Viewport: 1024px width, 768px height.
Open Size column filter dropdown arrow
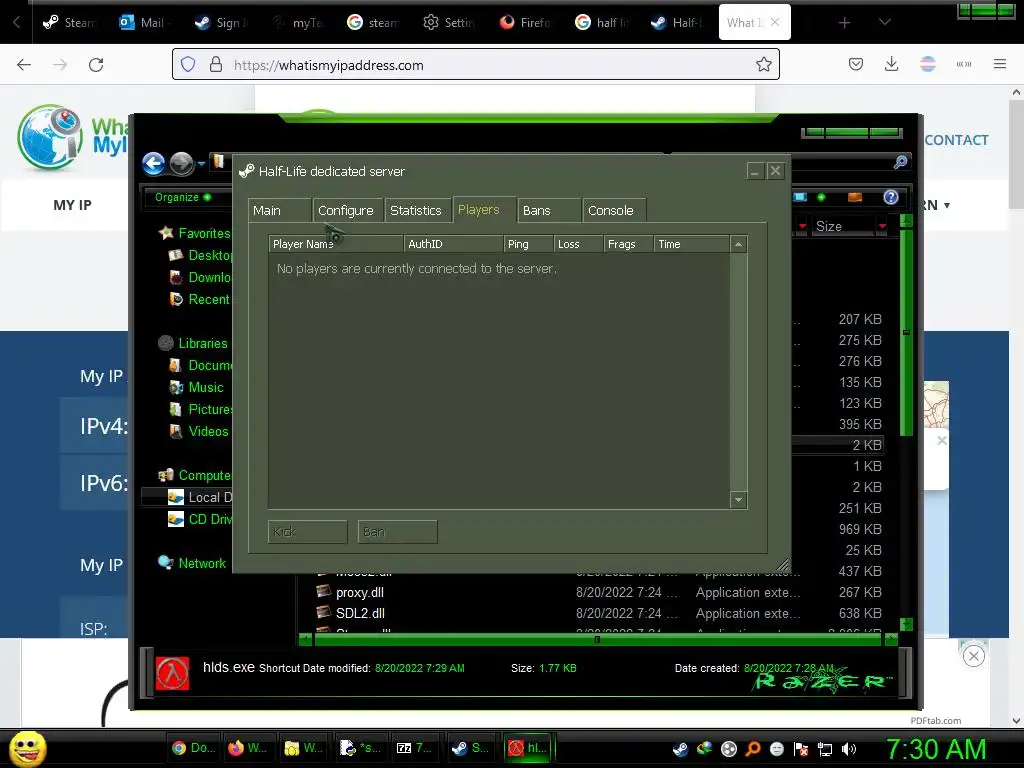pos(882,226)
